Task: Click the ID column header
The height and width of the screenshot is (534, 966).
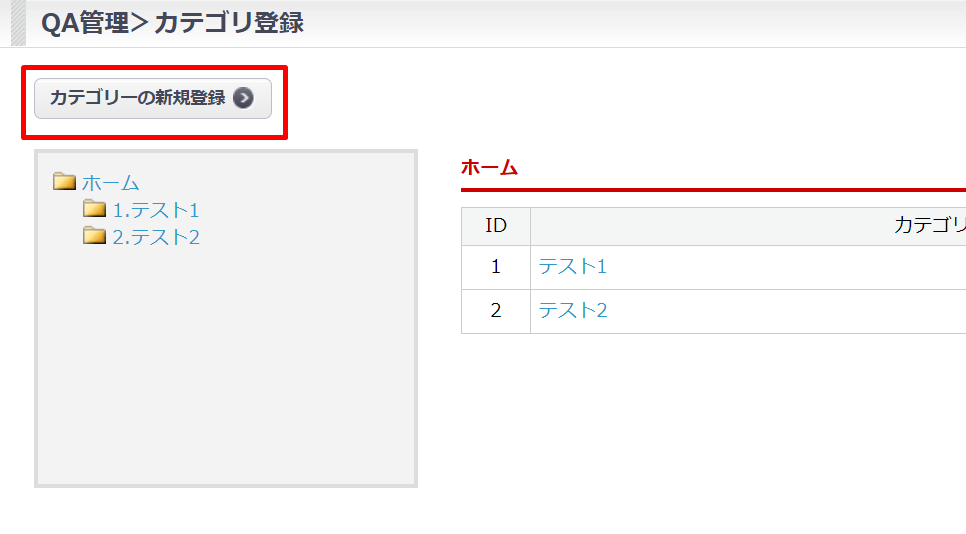Action: pos(496,226)
